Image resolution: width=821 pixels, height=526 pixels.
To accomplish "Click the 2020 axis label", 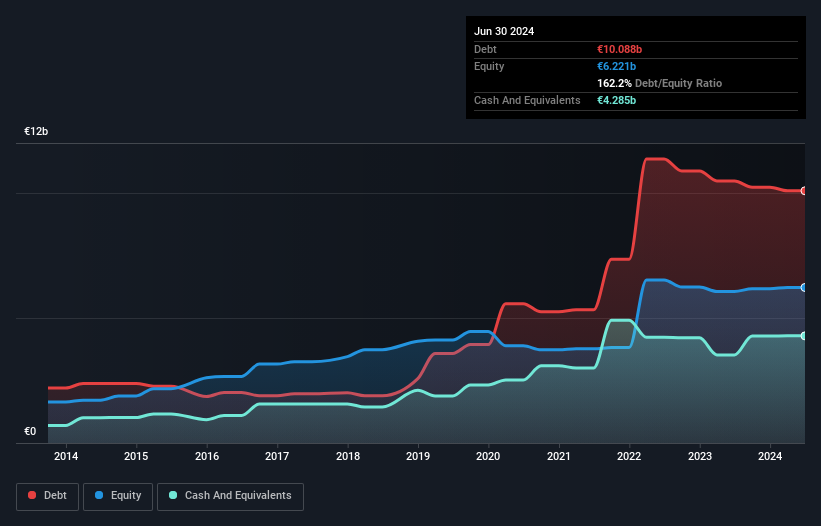I will tap(488, 456).
